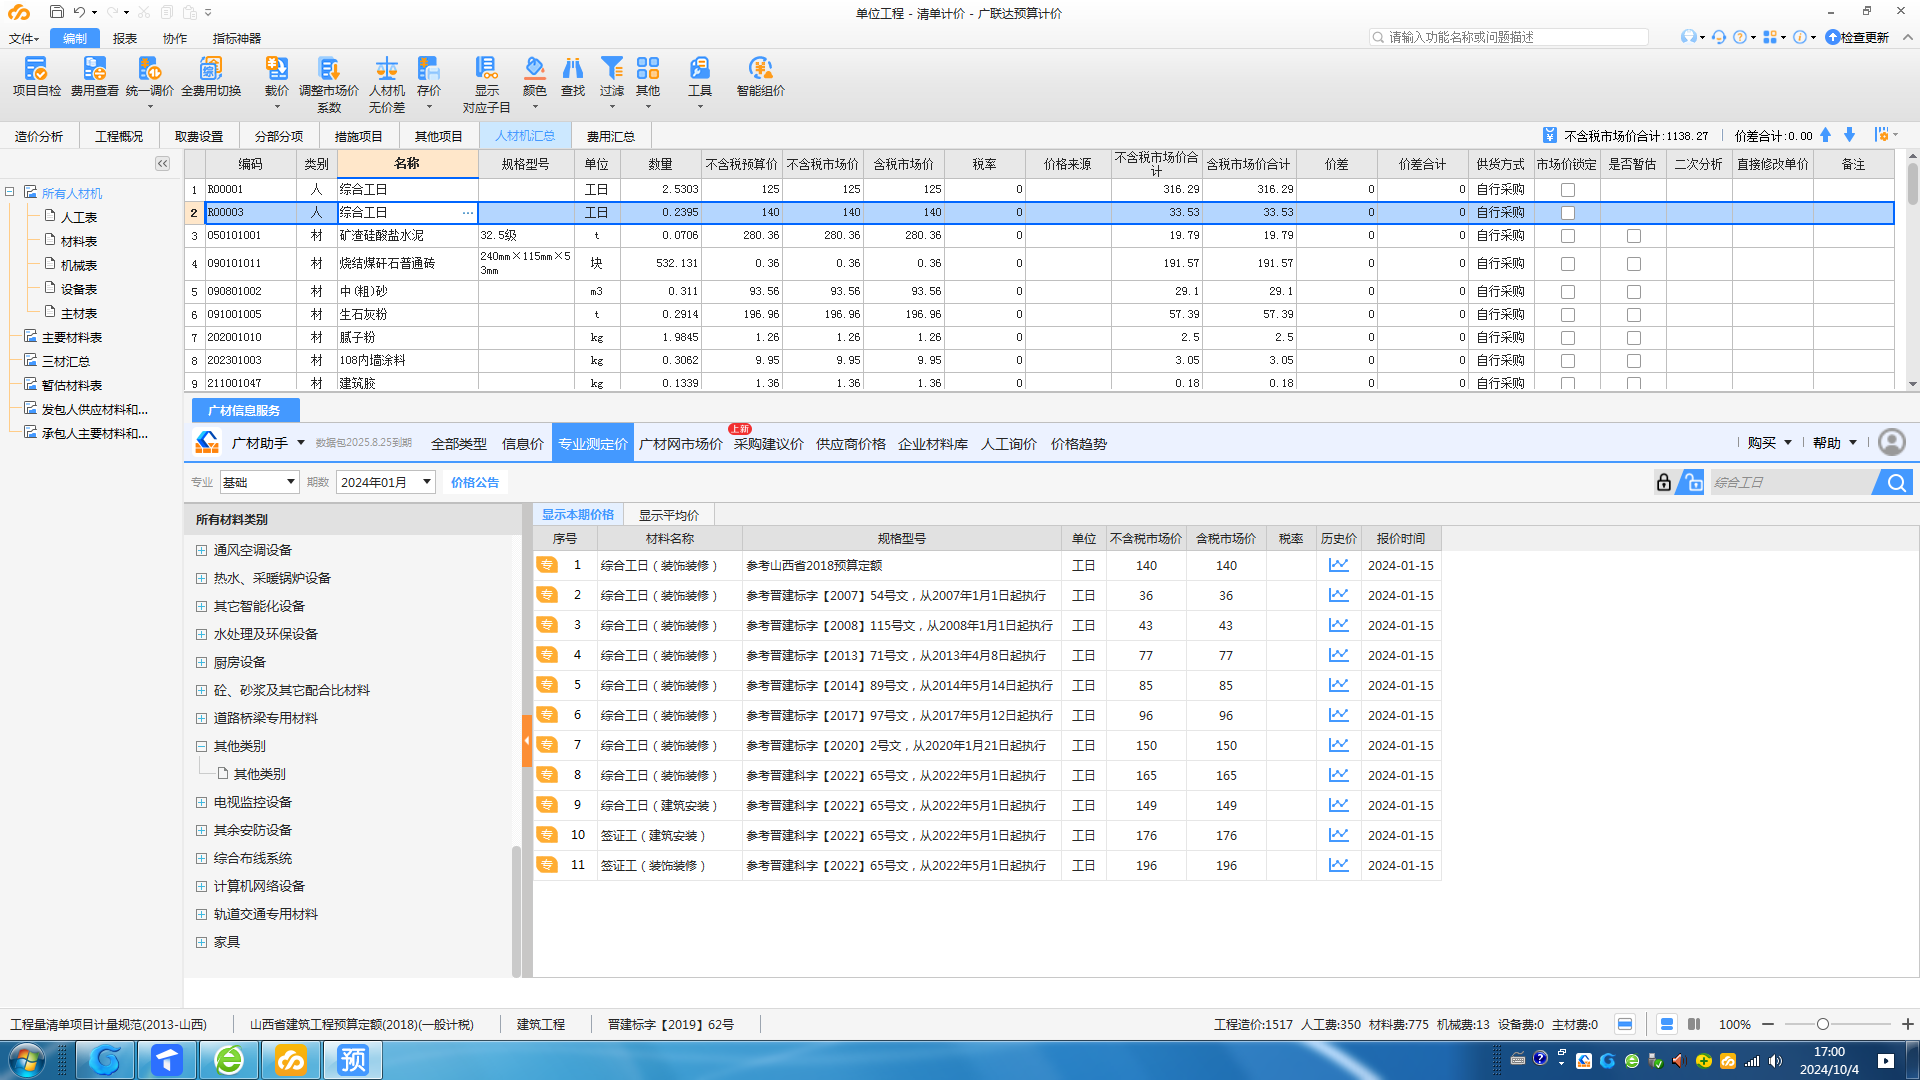Image resolution: width=1920 pixels, height=1080 pixels.
Task: Collapse the left panel with double chevron
Action: pyautogui.click(x=162, y=163)
